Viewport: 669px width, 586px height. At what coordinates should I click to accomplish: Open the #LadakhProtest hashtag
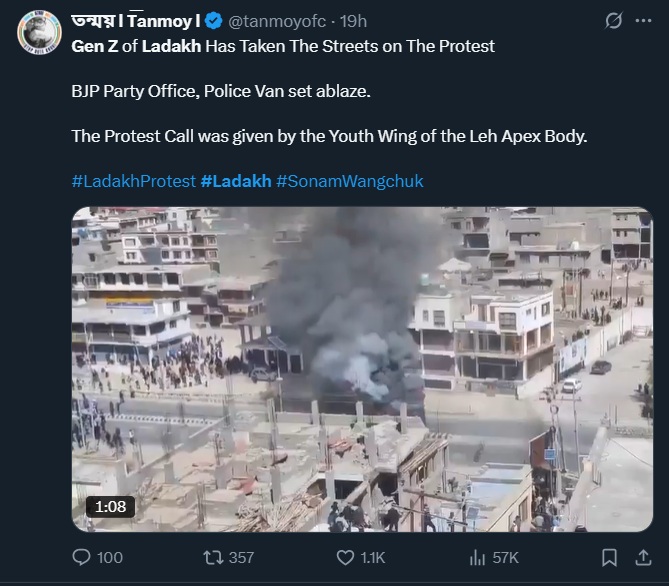tap(133, 181)
